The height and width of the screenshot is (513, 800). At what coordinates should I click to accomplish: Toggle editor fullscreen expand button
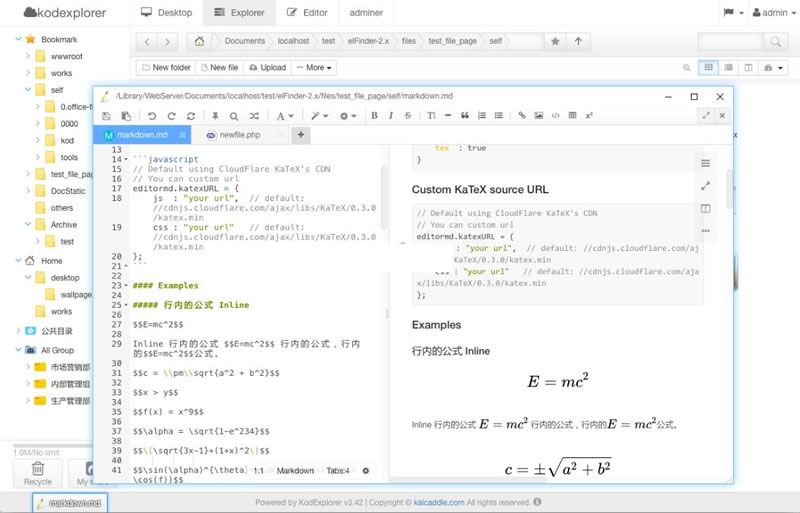click(706, 116)
